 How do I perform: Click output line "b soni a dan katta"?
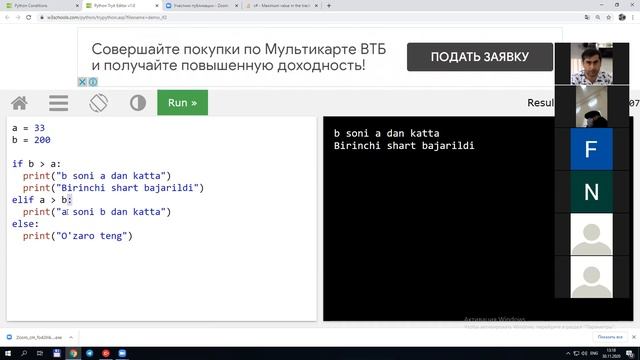[387, 133]
